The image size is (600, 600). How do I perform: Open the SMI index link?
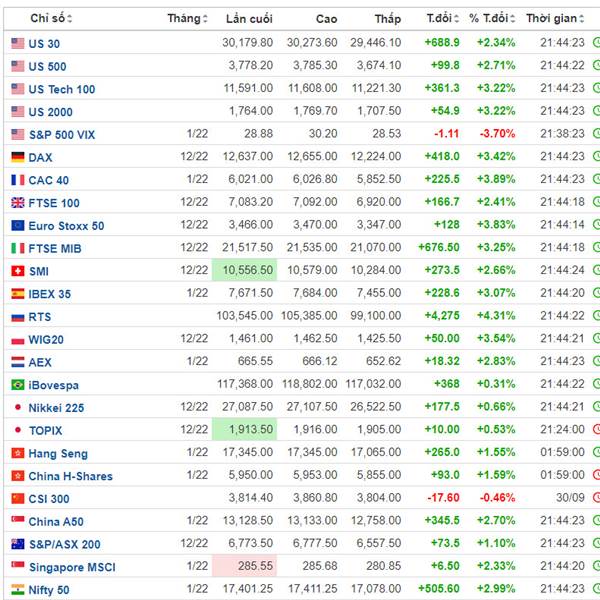coord(39,271)
